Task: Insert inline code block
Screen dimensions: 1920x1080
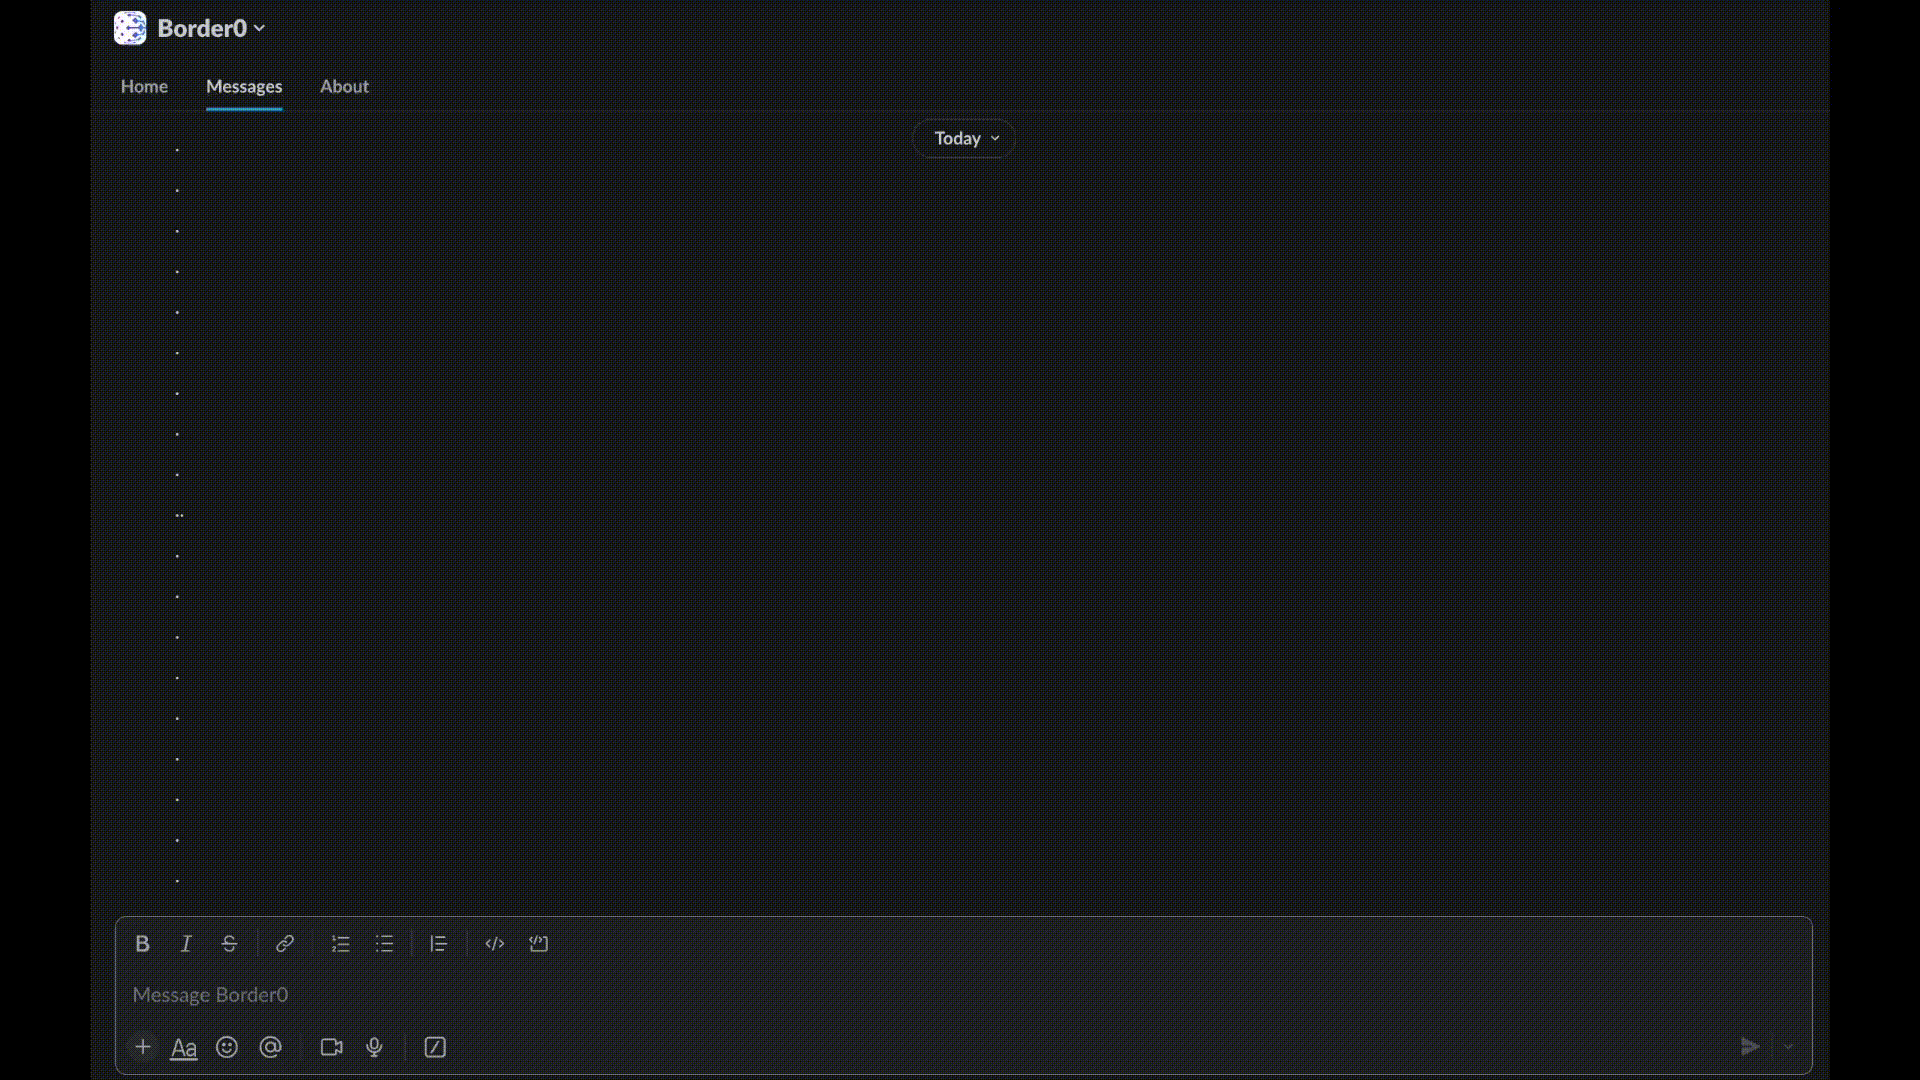Action: (493, 943)
